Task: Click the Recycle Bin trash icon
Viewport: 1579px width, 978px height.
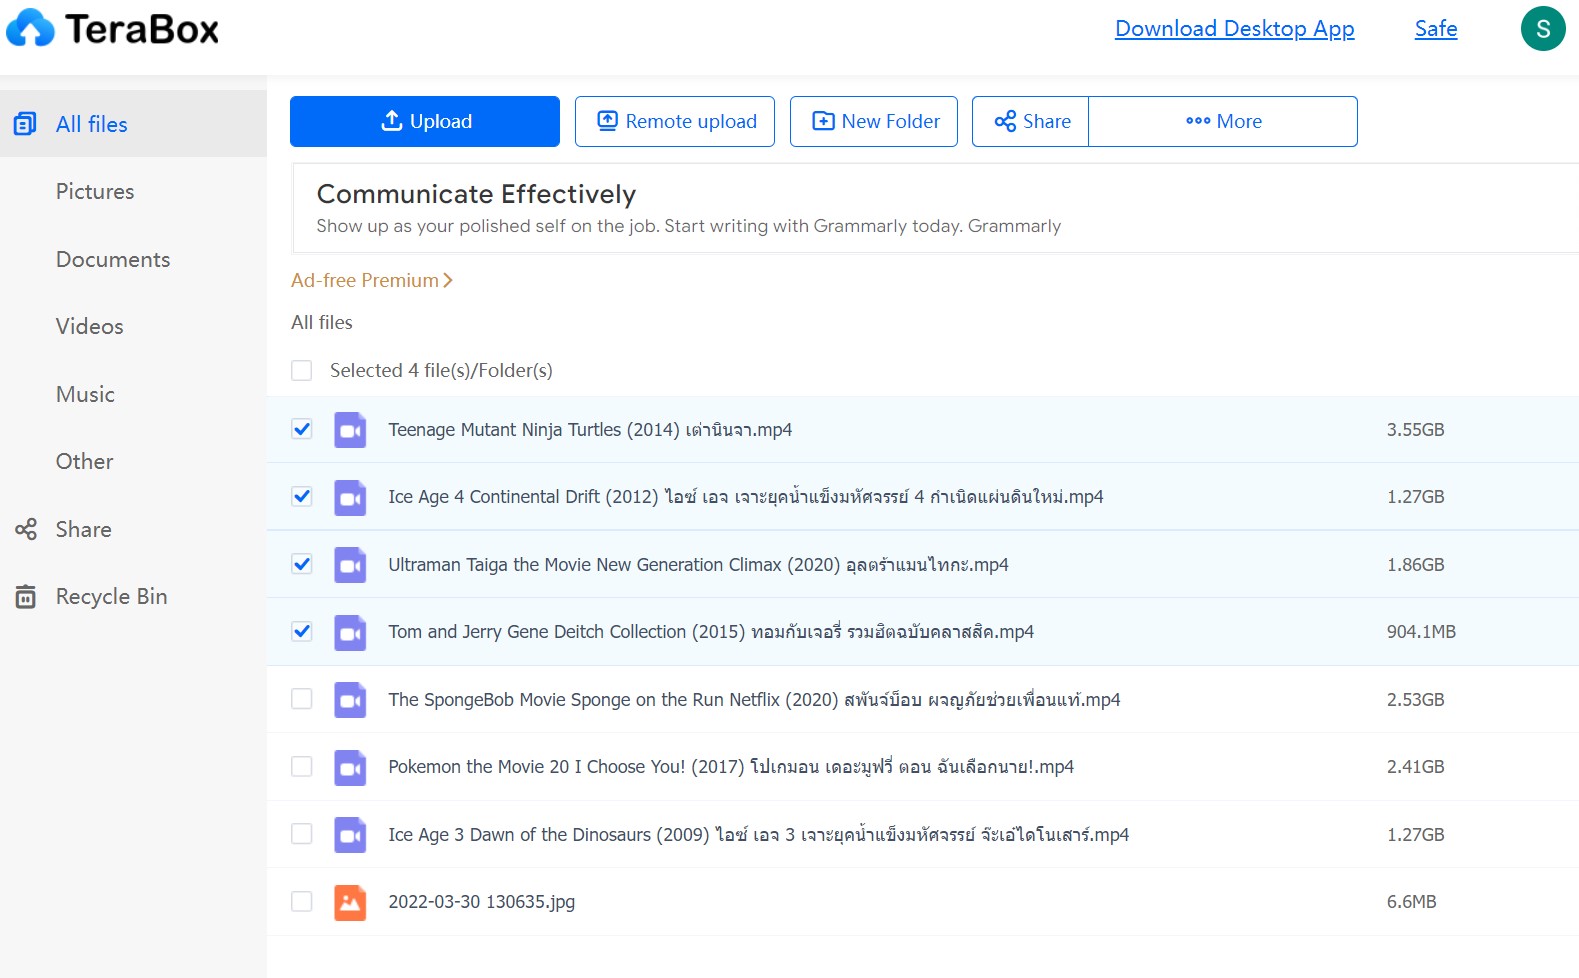Action: (26, 597)
